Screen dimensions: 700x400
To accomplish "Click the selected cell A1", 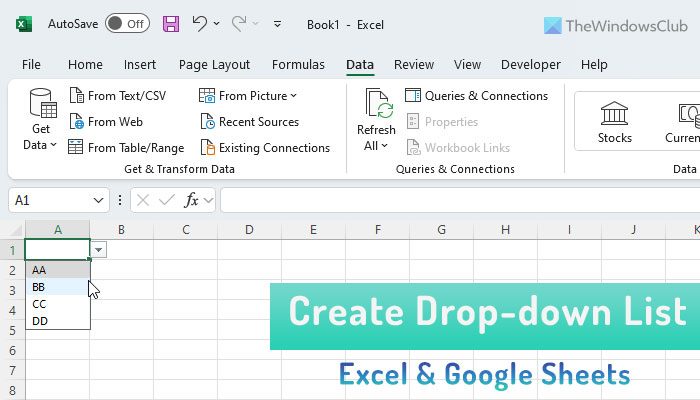I will click(58, 250).
